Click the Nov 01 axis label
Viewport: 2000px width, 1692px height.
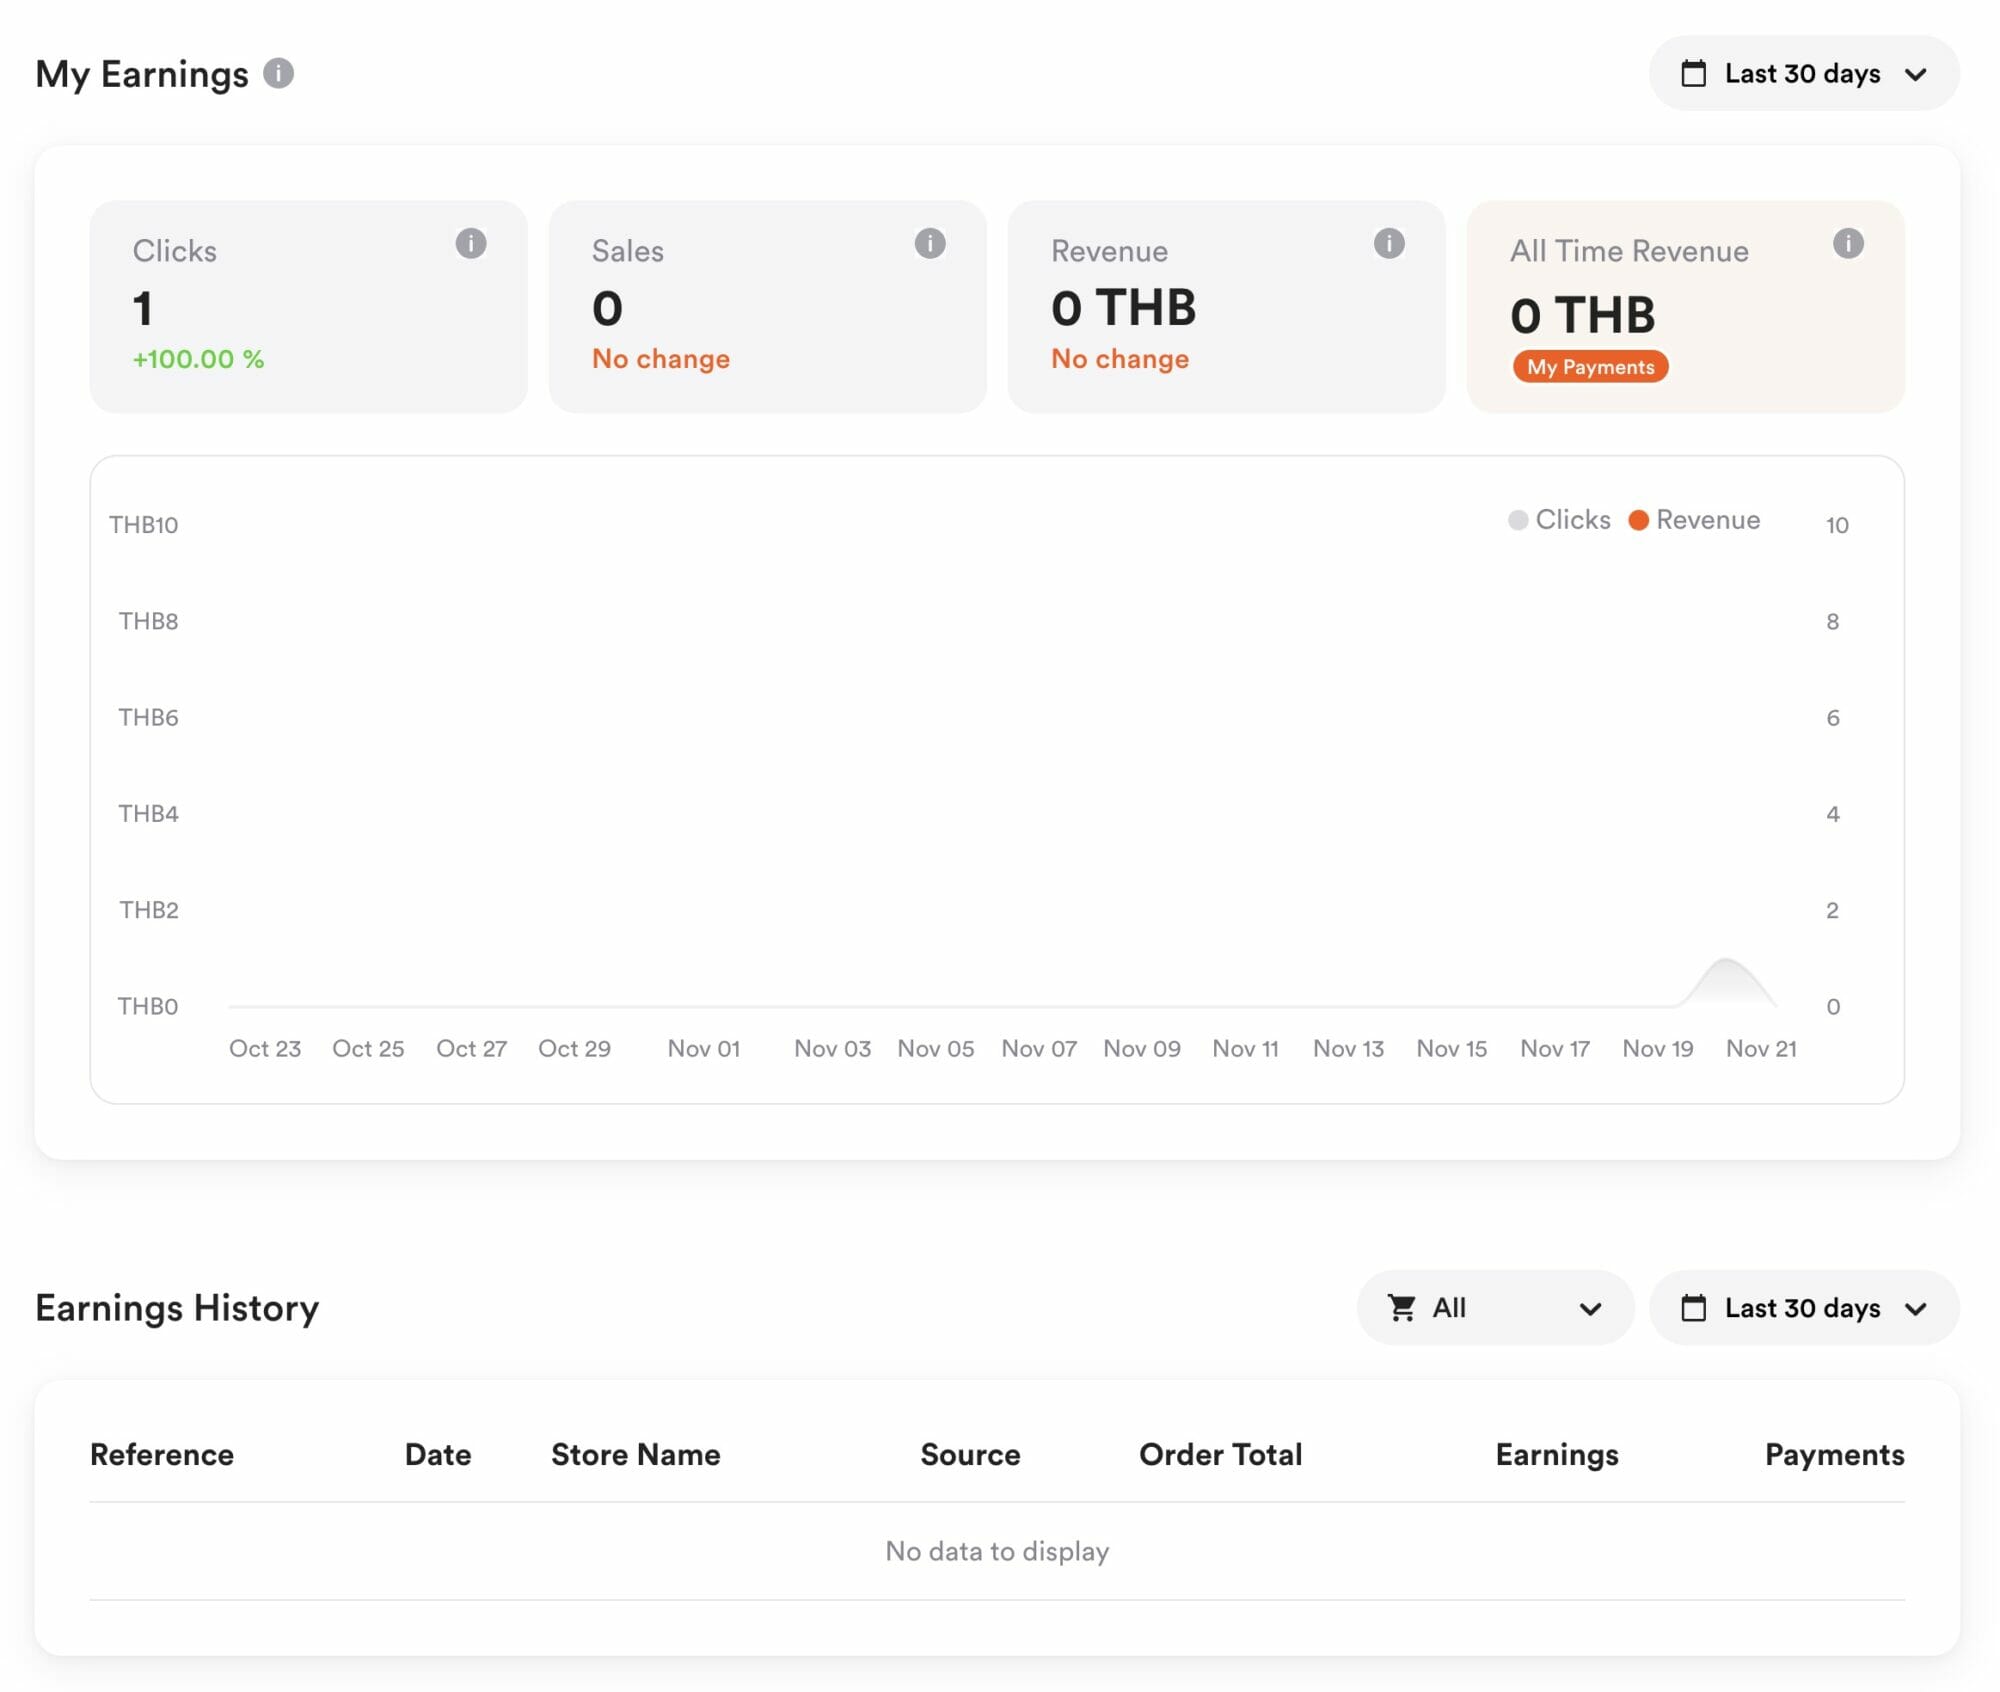point(704,1048)
